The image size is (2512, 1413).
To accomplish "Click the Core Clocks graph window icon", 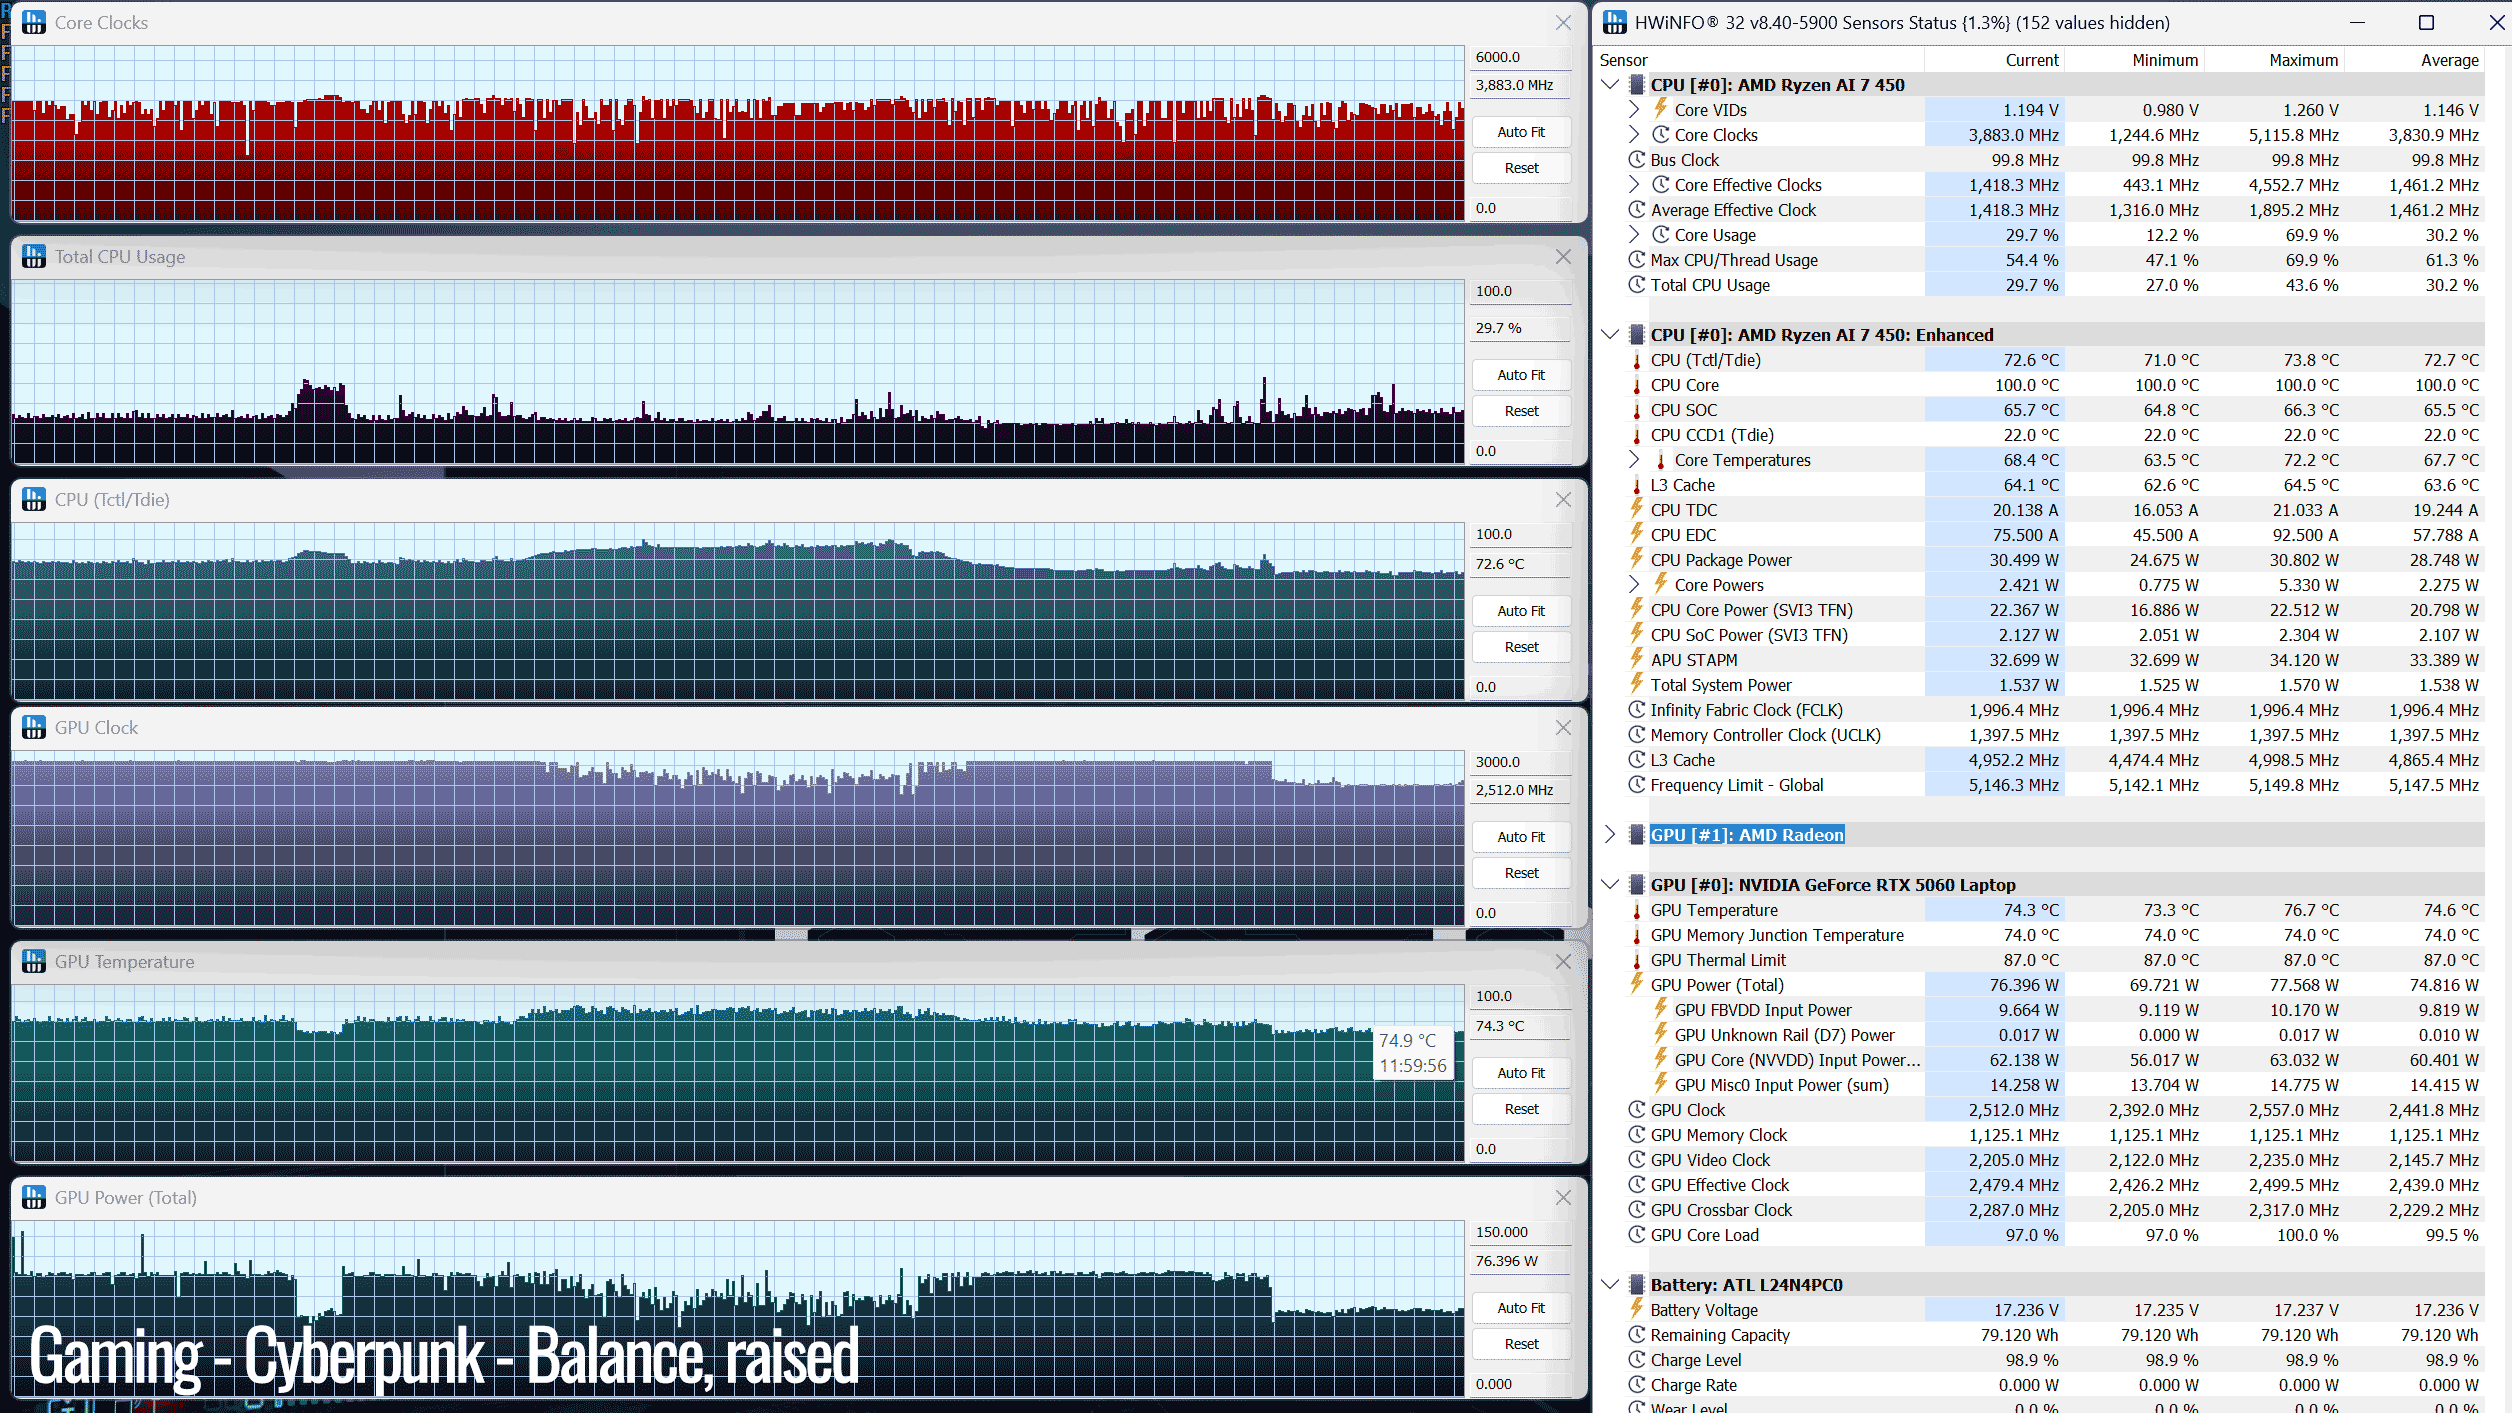I will coord(34,22).
